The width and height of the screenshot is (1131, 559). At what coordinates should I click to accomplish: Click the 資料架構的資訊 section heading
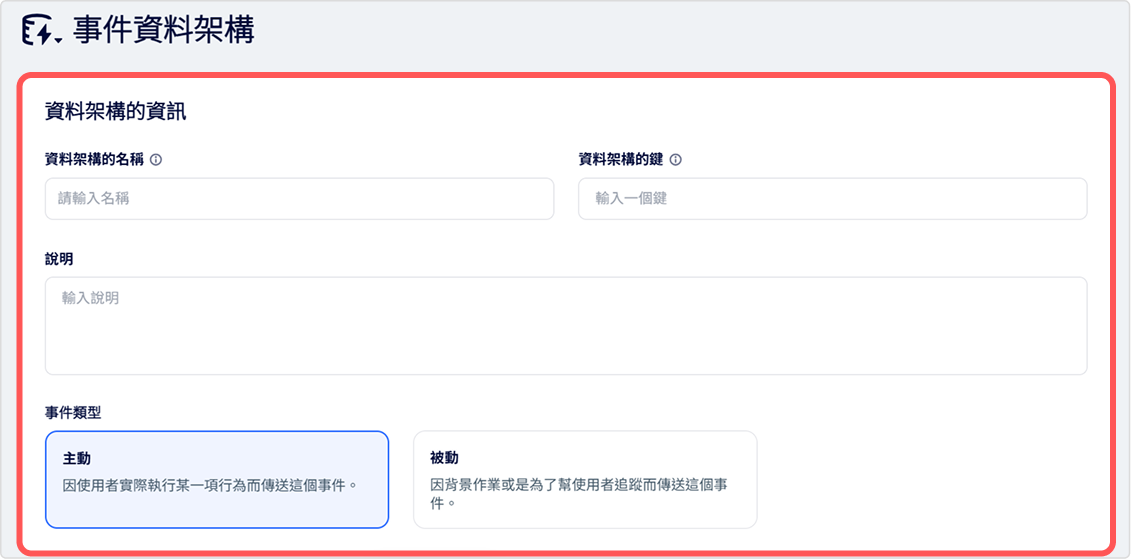pos(115,112)
